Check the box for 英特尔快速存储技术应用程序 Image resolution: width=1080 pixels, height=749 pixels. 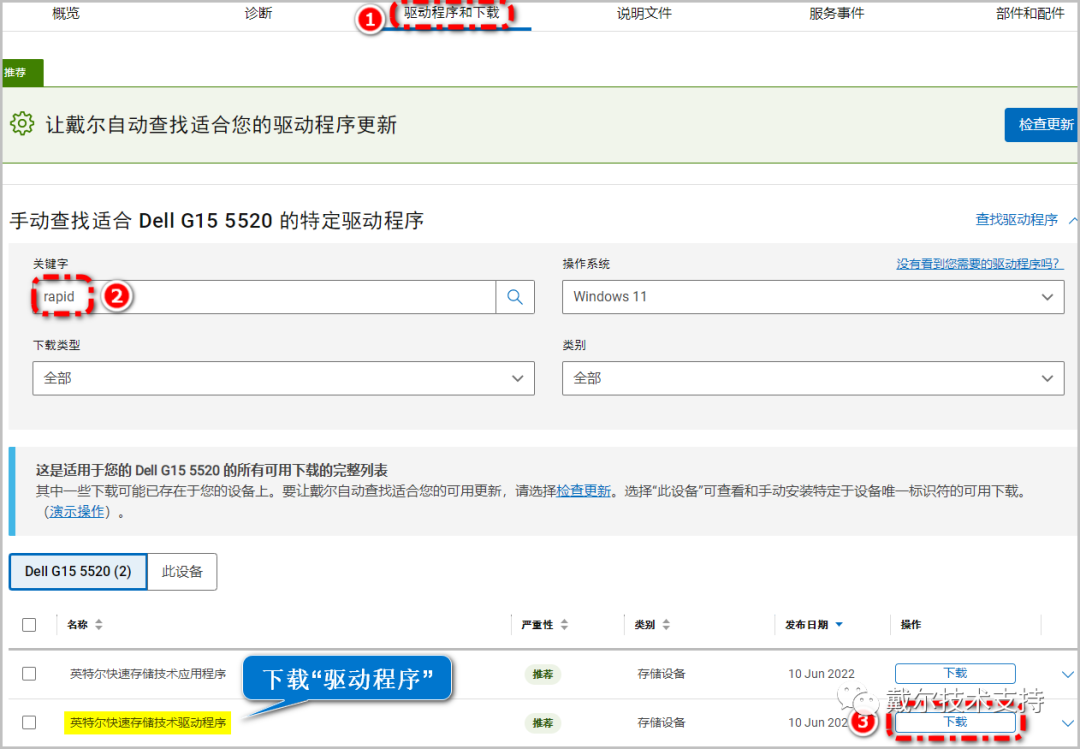click(x=29, y=674)
